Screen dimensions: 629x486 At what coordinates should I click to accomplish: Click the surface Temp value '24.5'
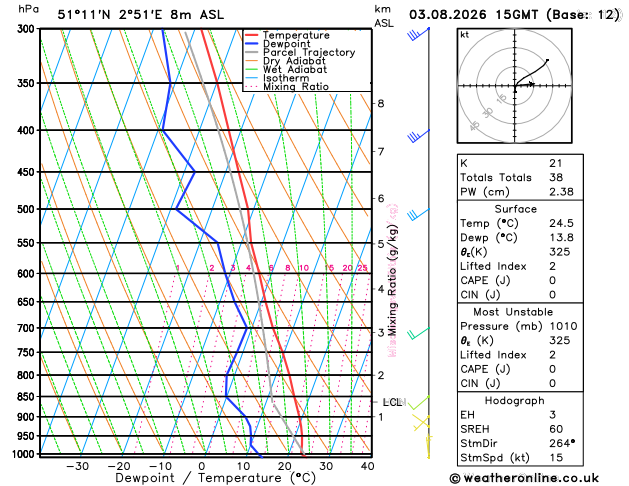561,223
